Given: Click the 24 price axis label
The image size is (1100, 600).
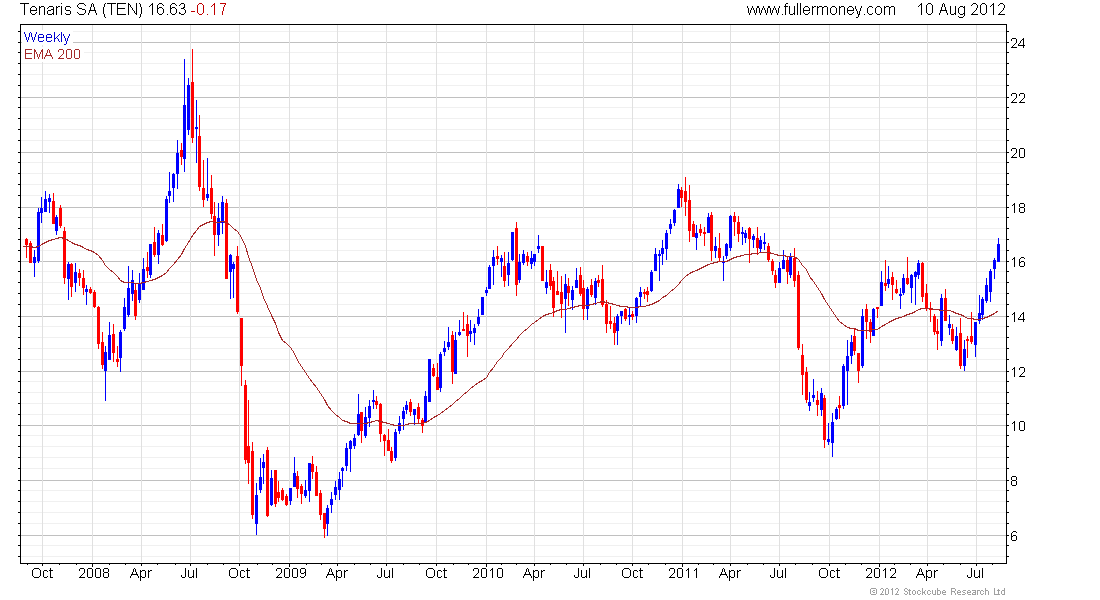Looking at the screenshot, I should pyautogui.click(x=1017, y=44).
